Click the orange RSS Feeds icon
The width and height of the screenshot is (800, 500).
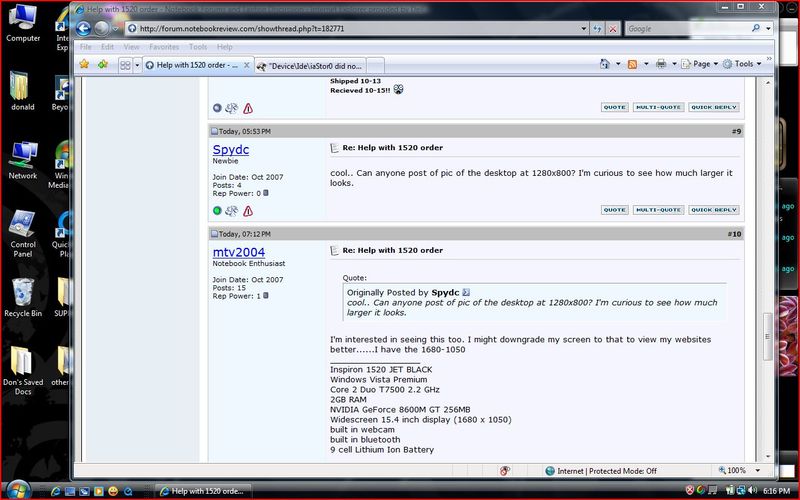(x=632, y=64)
